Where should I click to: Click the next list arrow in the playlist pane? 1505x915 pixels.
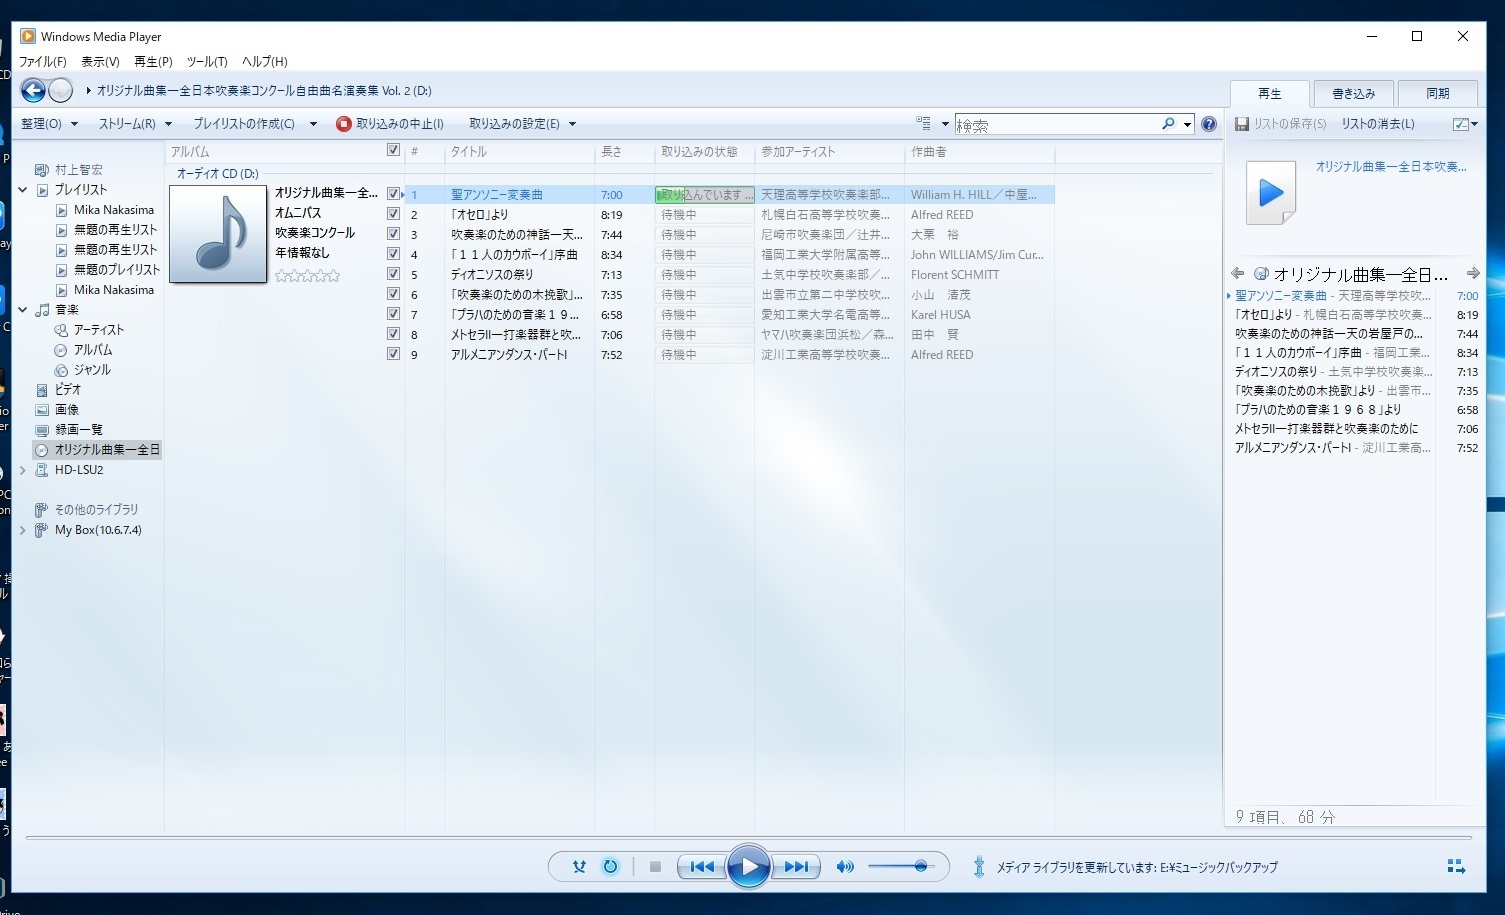click(x=1473, y=273)
